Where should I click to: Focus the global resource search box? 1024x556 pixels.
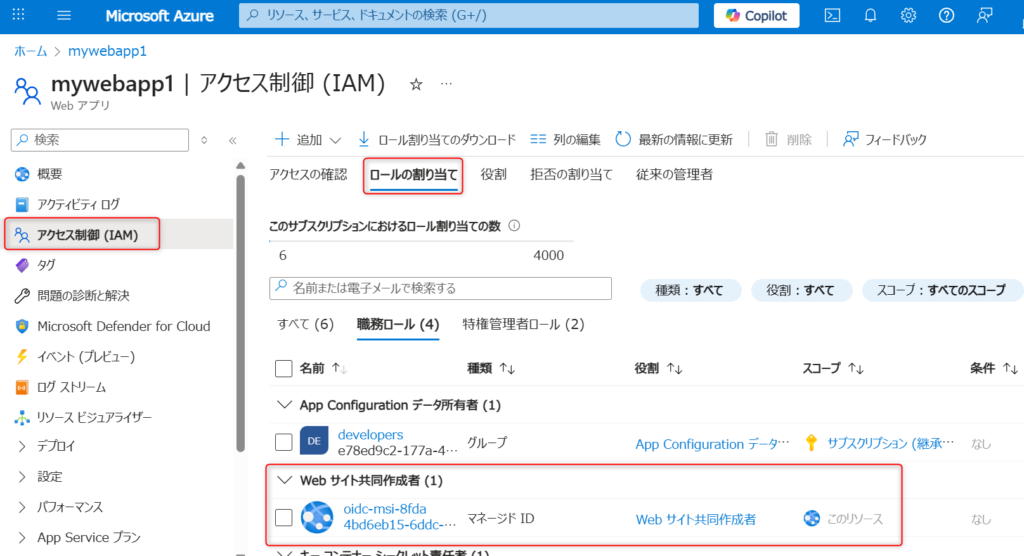(468, 15)
